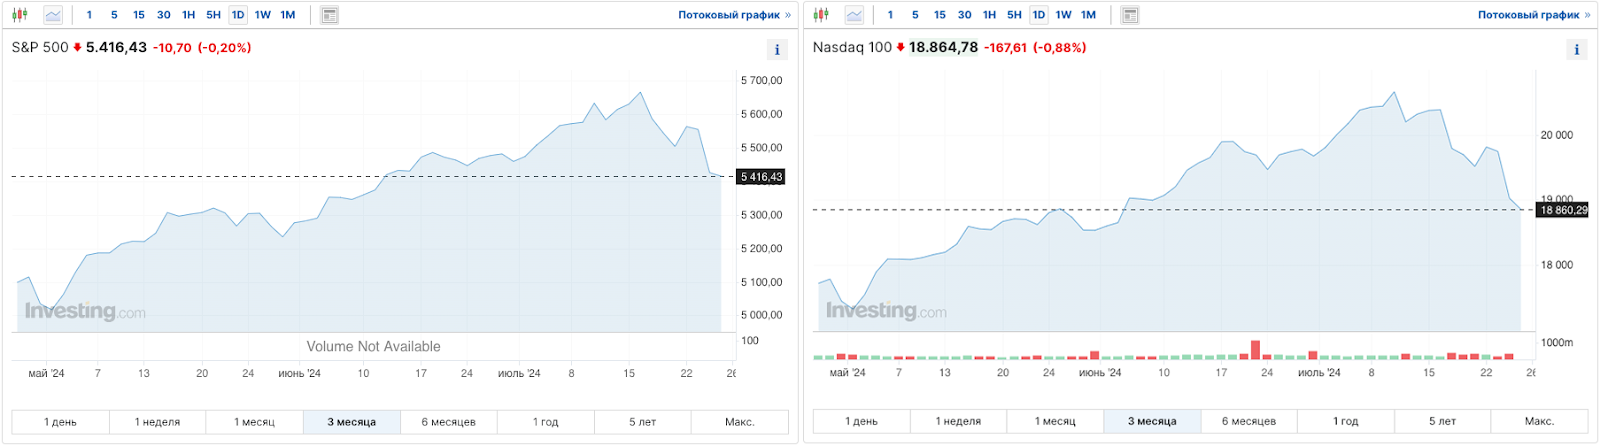This screenshot has height=446, width=1600.
Task: Select 5 лет range for S&P 500
Action: [643, 422]
